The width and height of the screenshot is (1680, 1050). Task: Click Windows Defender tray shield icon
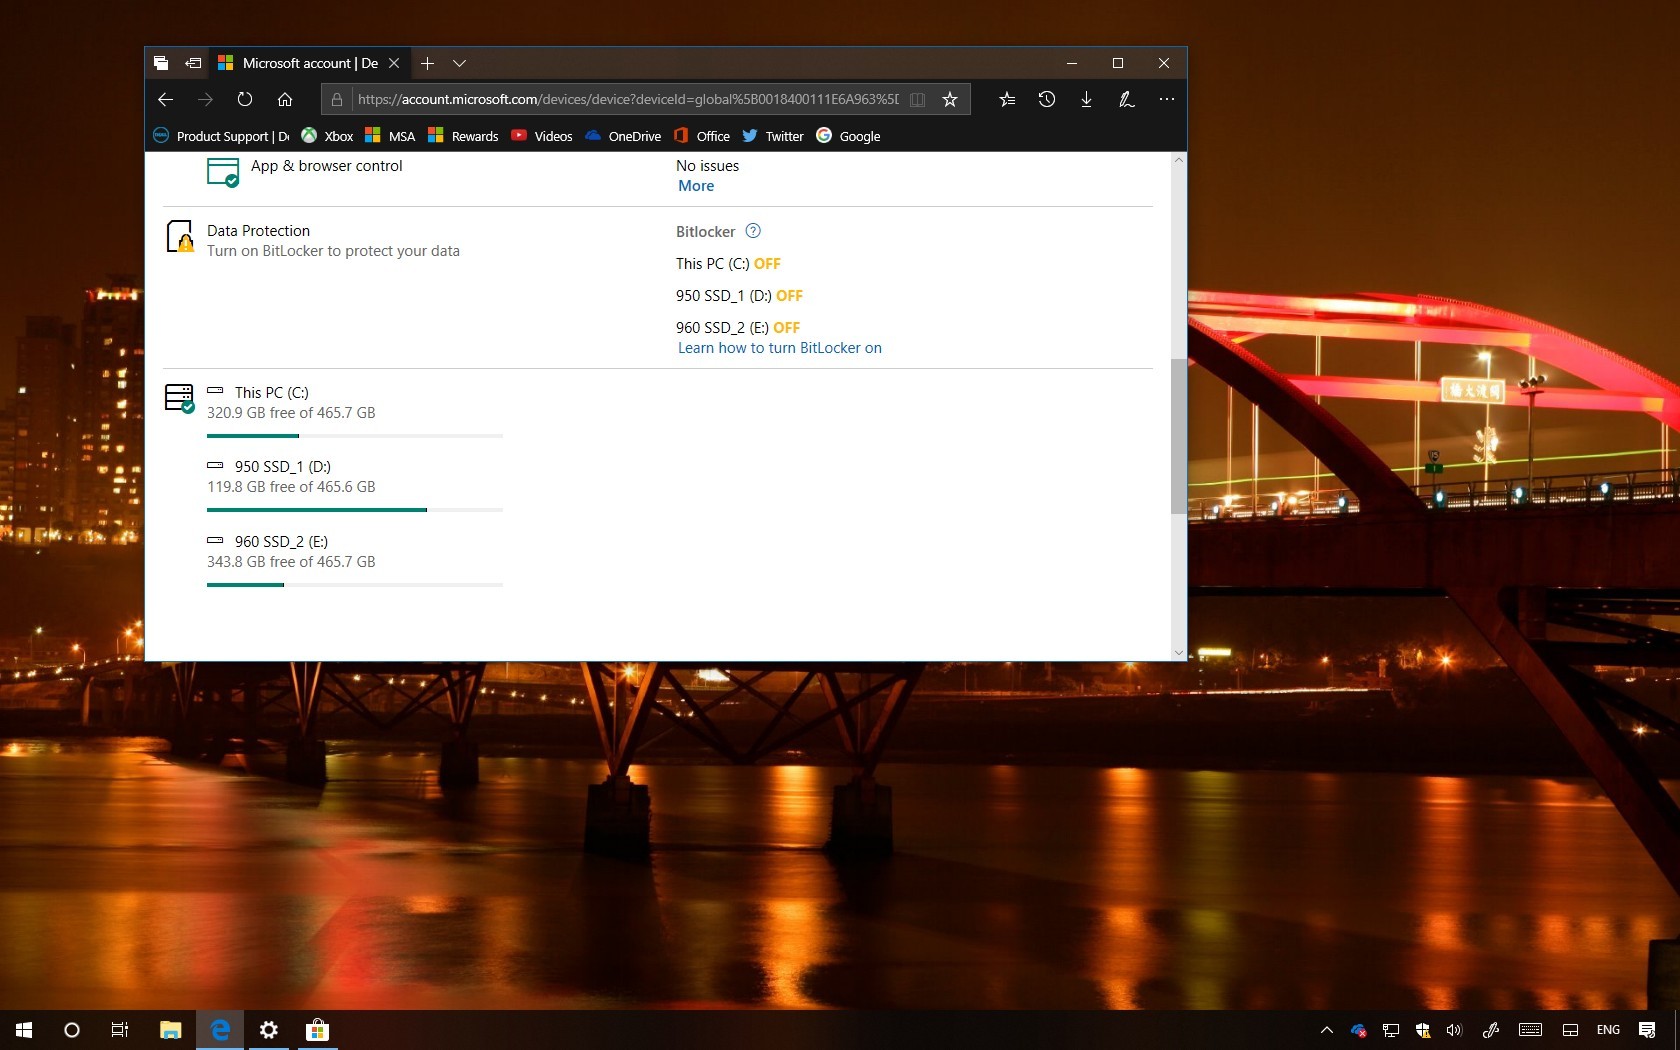click(1422, 1030)
